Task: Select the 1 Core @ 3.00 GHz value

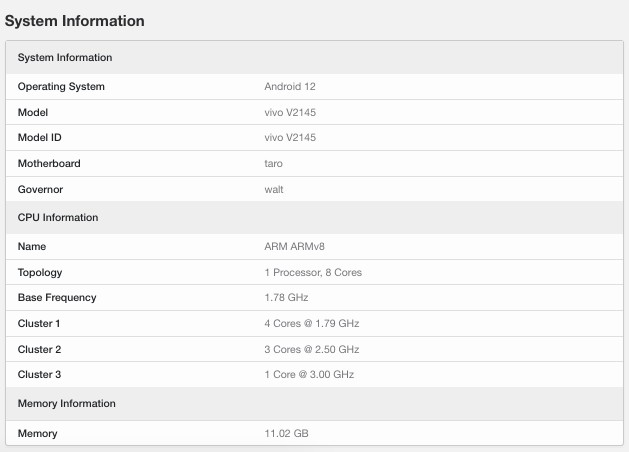Action: click(x=309, y=375)
